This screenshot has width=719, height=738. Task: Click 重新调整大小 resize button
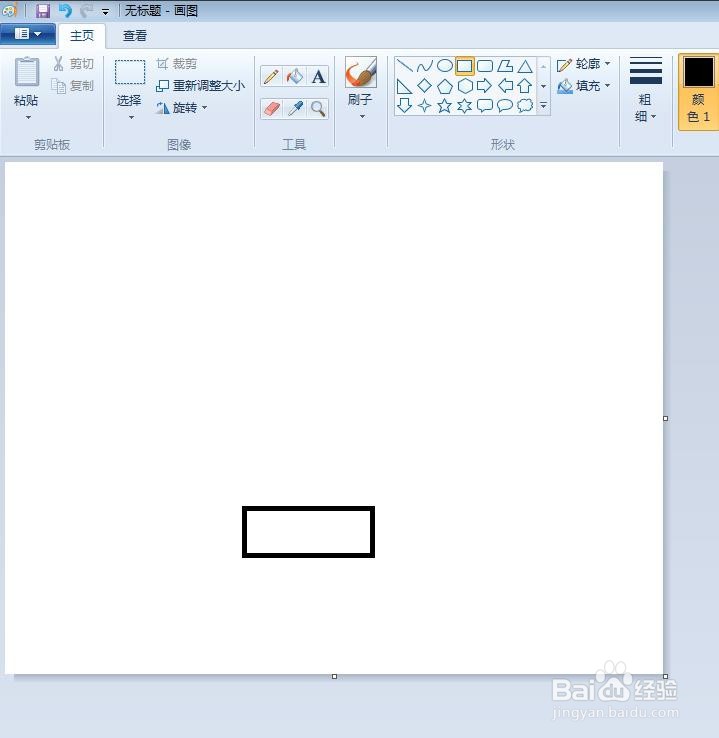(200, 86)
